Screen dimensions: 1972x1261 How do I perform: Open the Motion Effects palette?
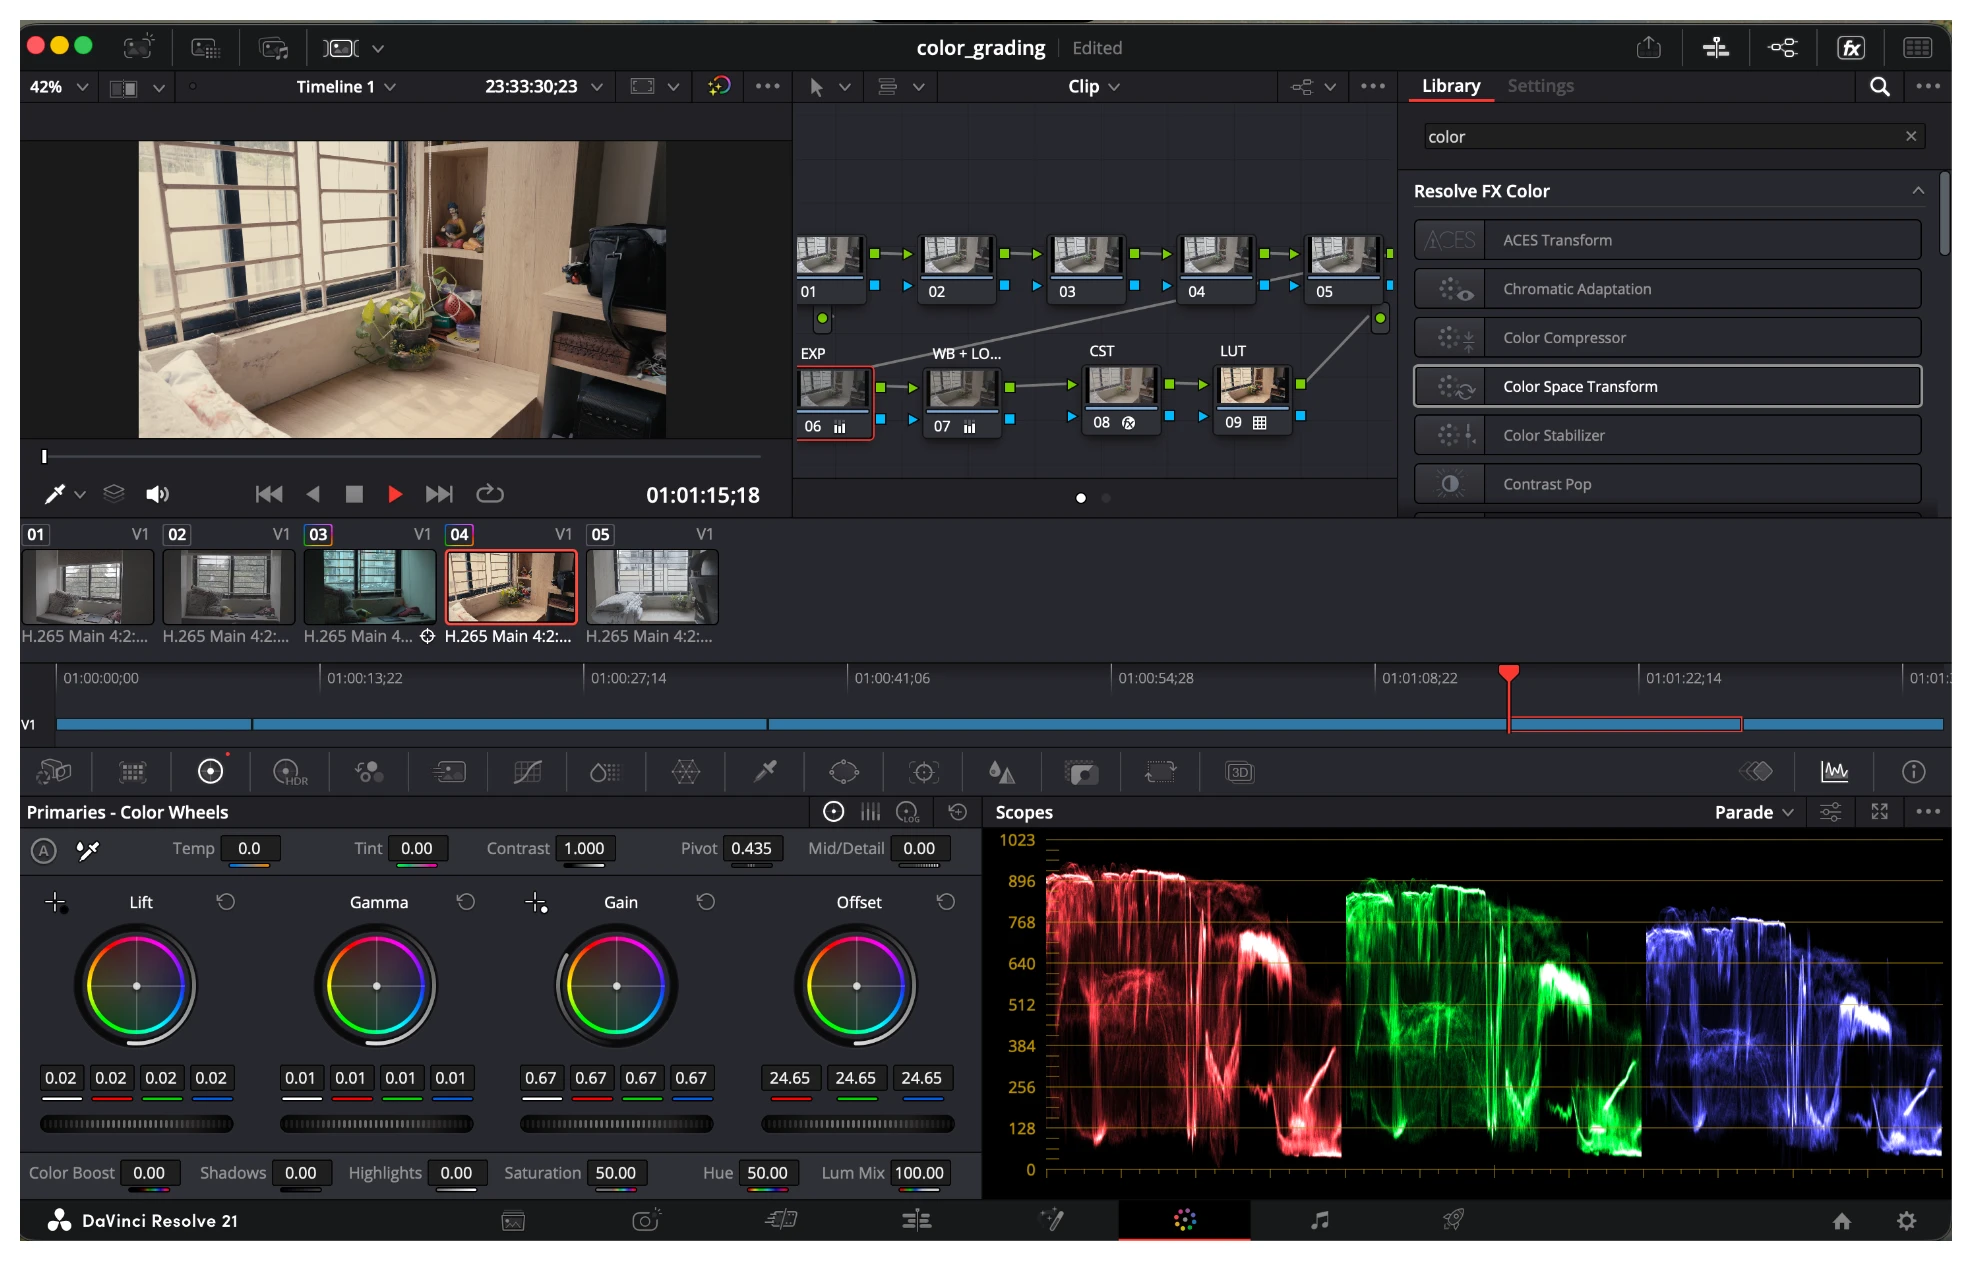point(449,772)
